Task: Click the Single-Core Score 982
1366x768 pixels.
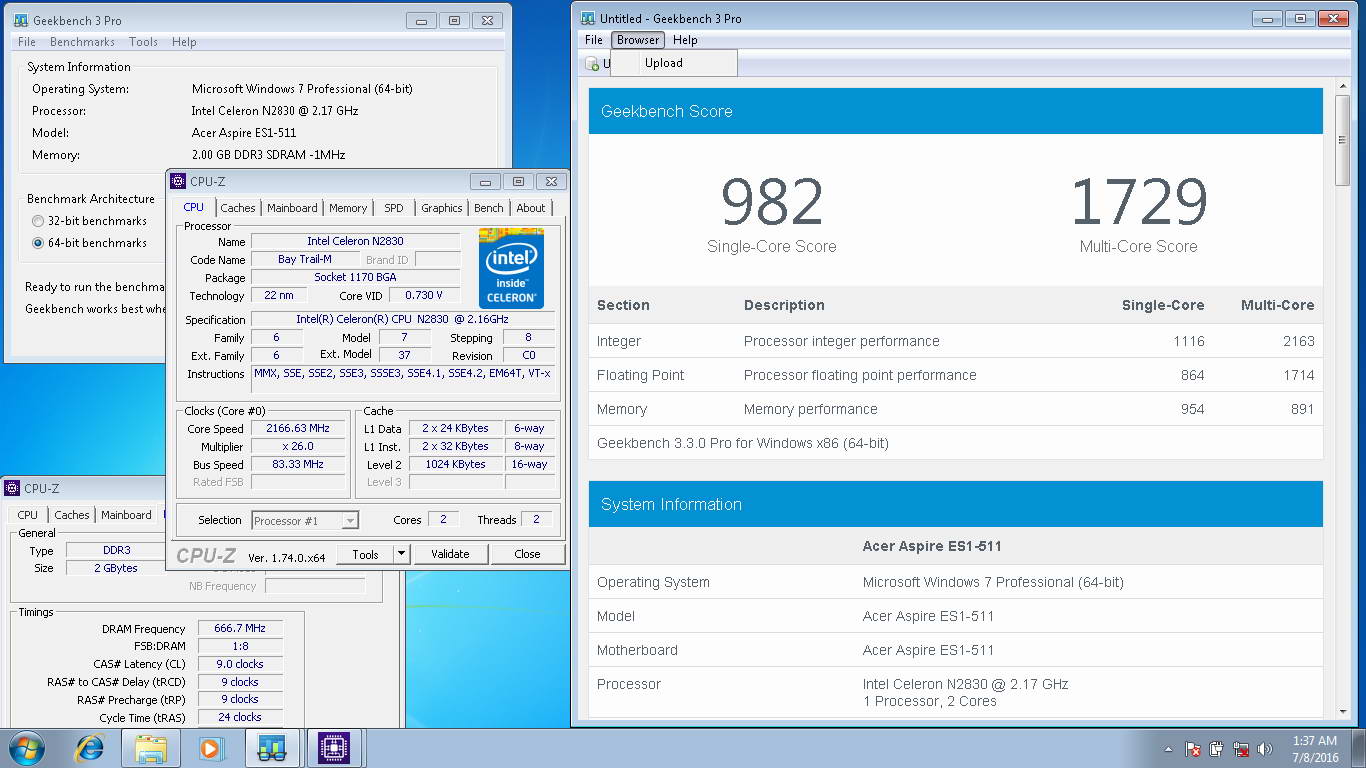Action: (x=771, y=202)
